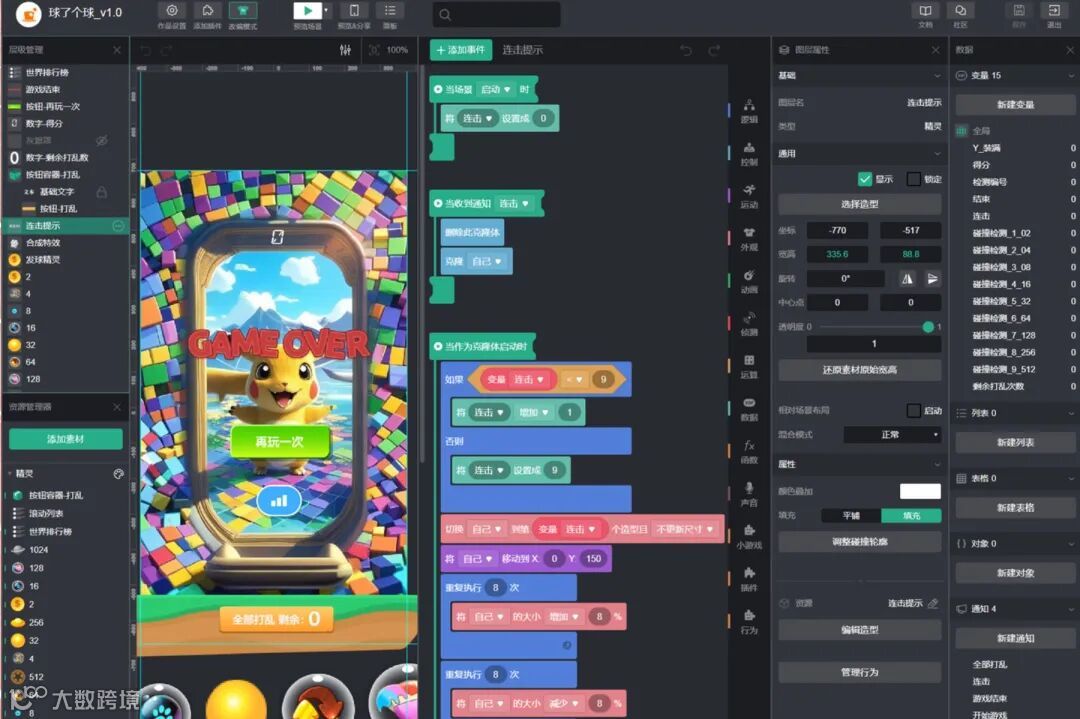1080x719 pixels.
Task: Collapse the 属性 section chevron
Action: [x=937, y=464]
